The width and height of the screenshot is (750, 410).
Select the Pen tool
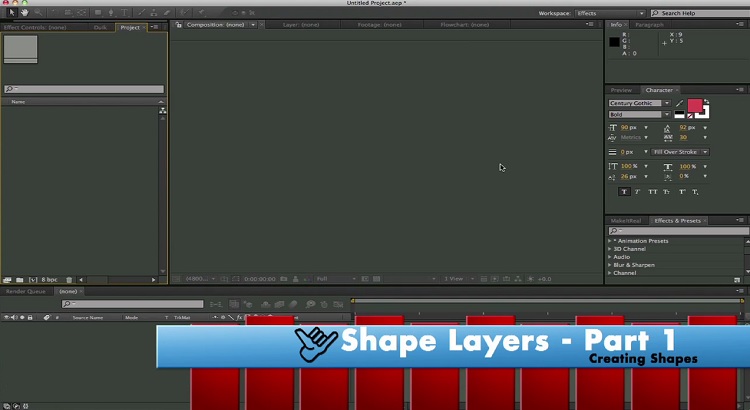(111, 12)
